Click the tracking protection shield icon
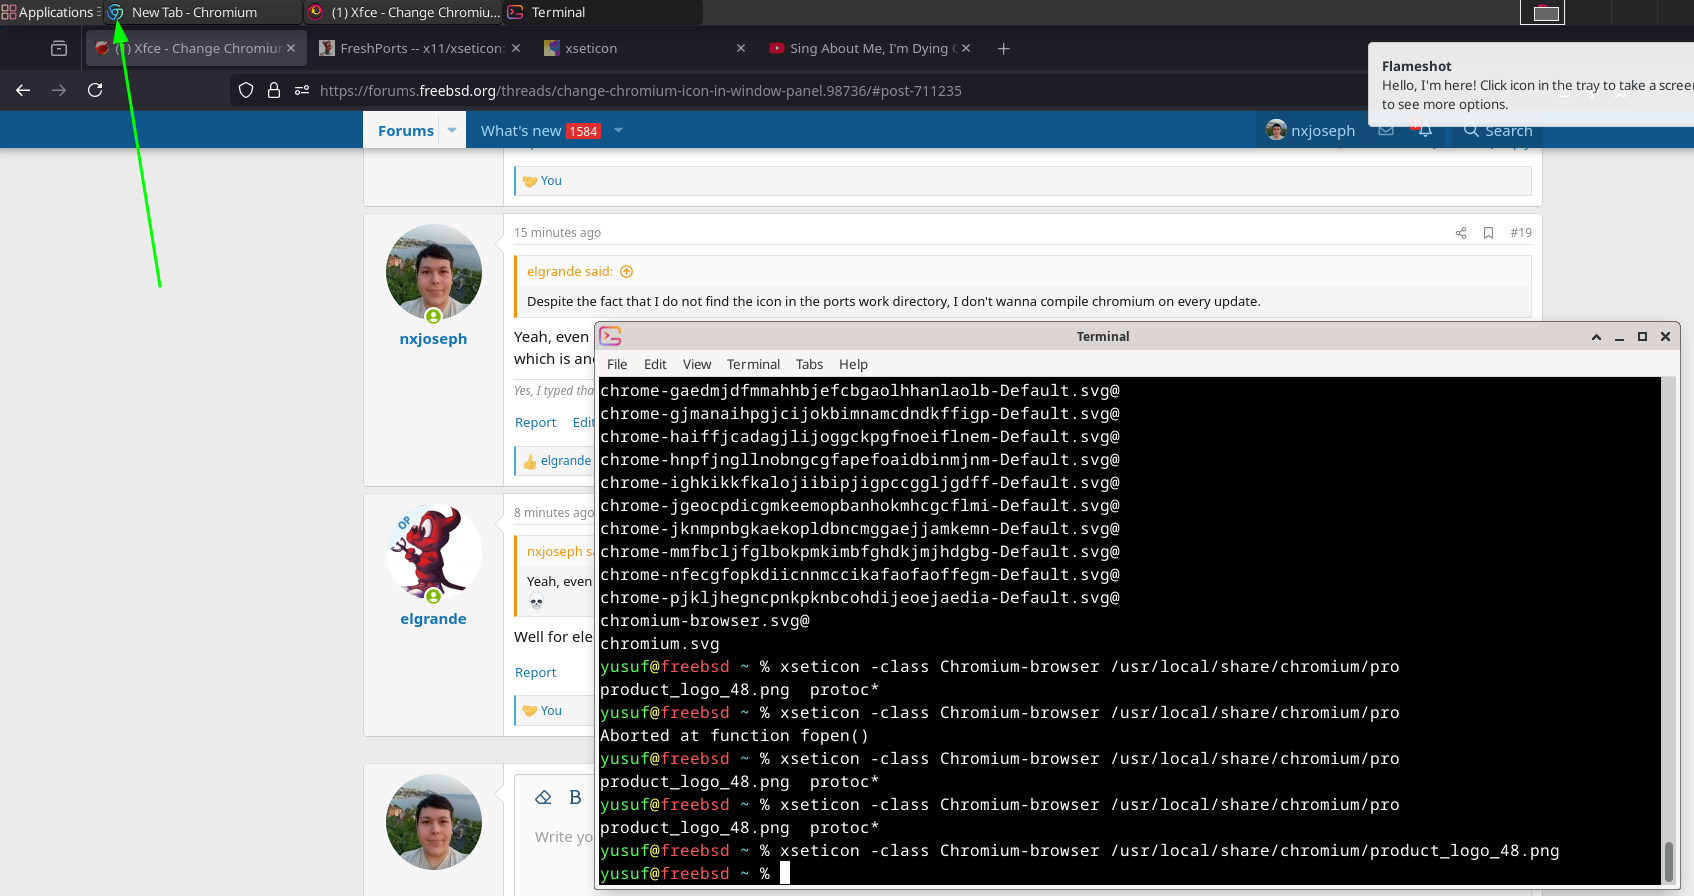Viewport: 1694px width, 896px height. click(x=246, y=90)
